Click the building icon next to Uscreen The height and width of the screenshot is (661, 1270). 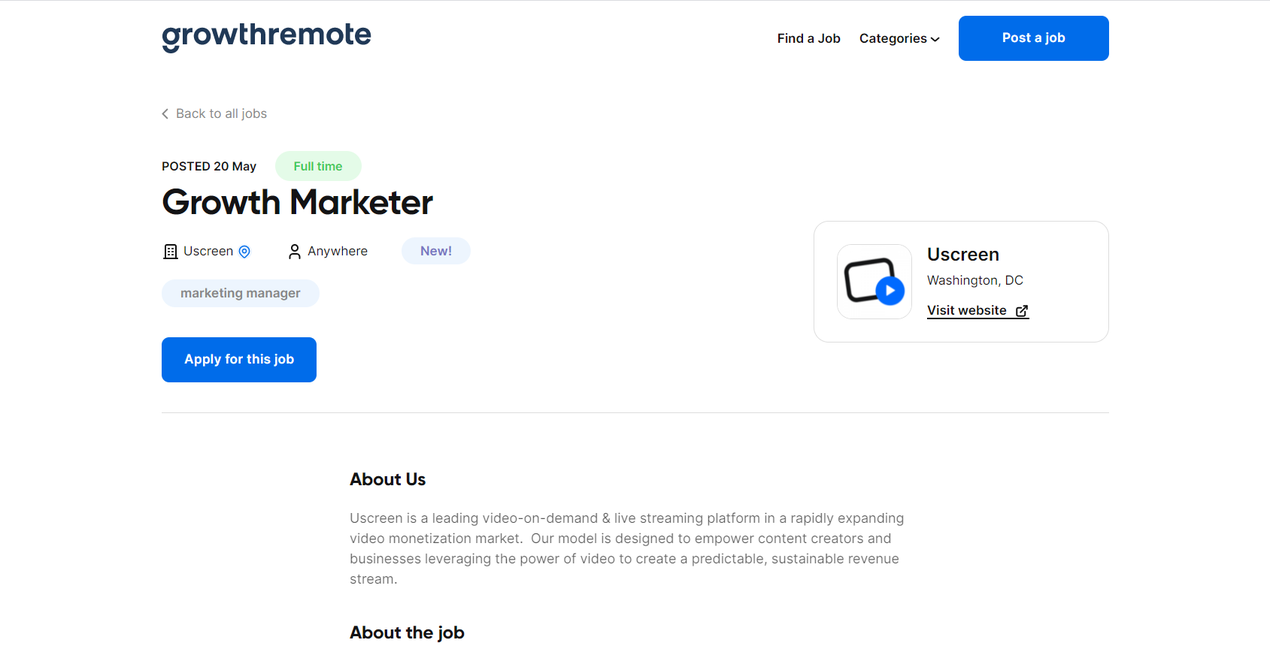click(169, 251)
